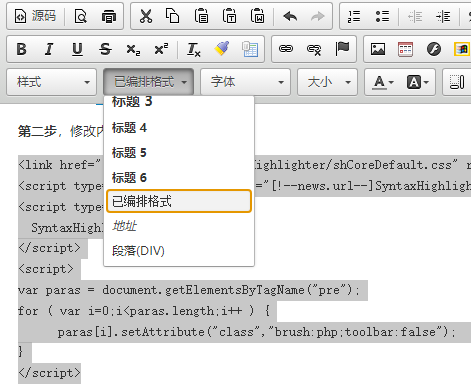Insert a hyperlink
The width and height of the screenshot is (471, 390).
point(286,49)
